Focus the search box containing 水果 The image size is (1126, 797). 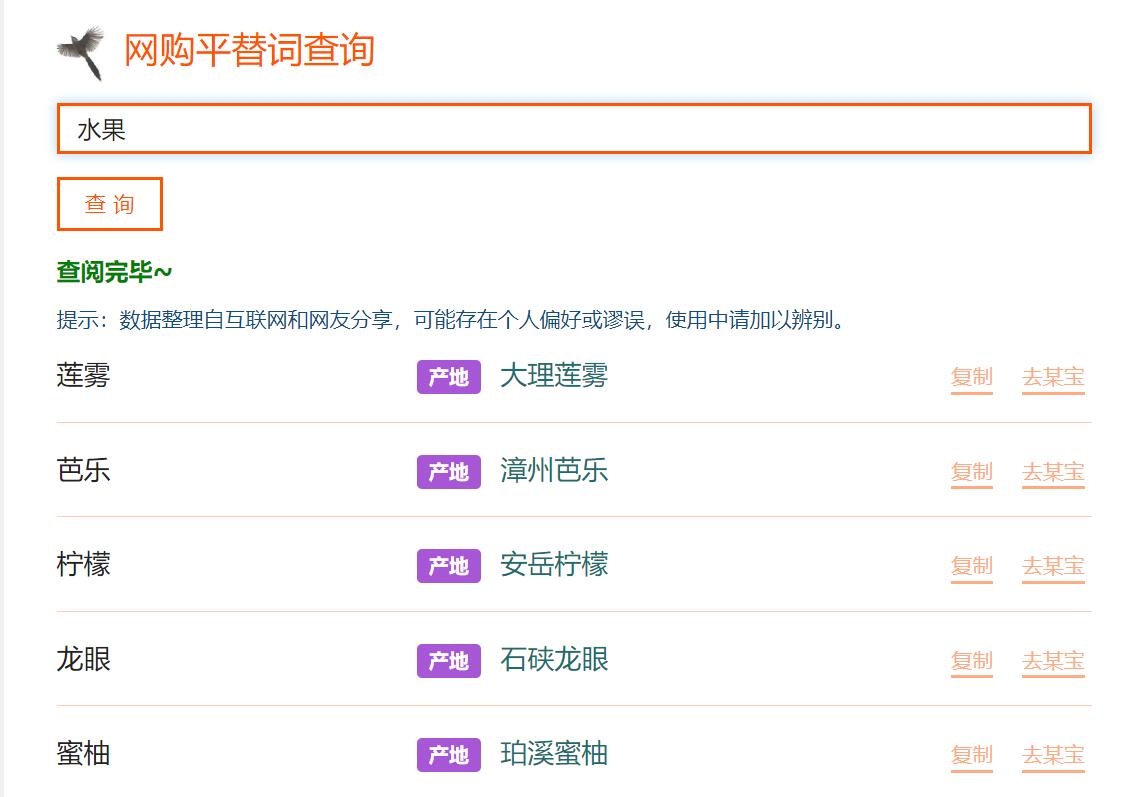[x=573, y=129]
